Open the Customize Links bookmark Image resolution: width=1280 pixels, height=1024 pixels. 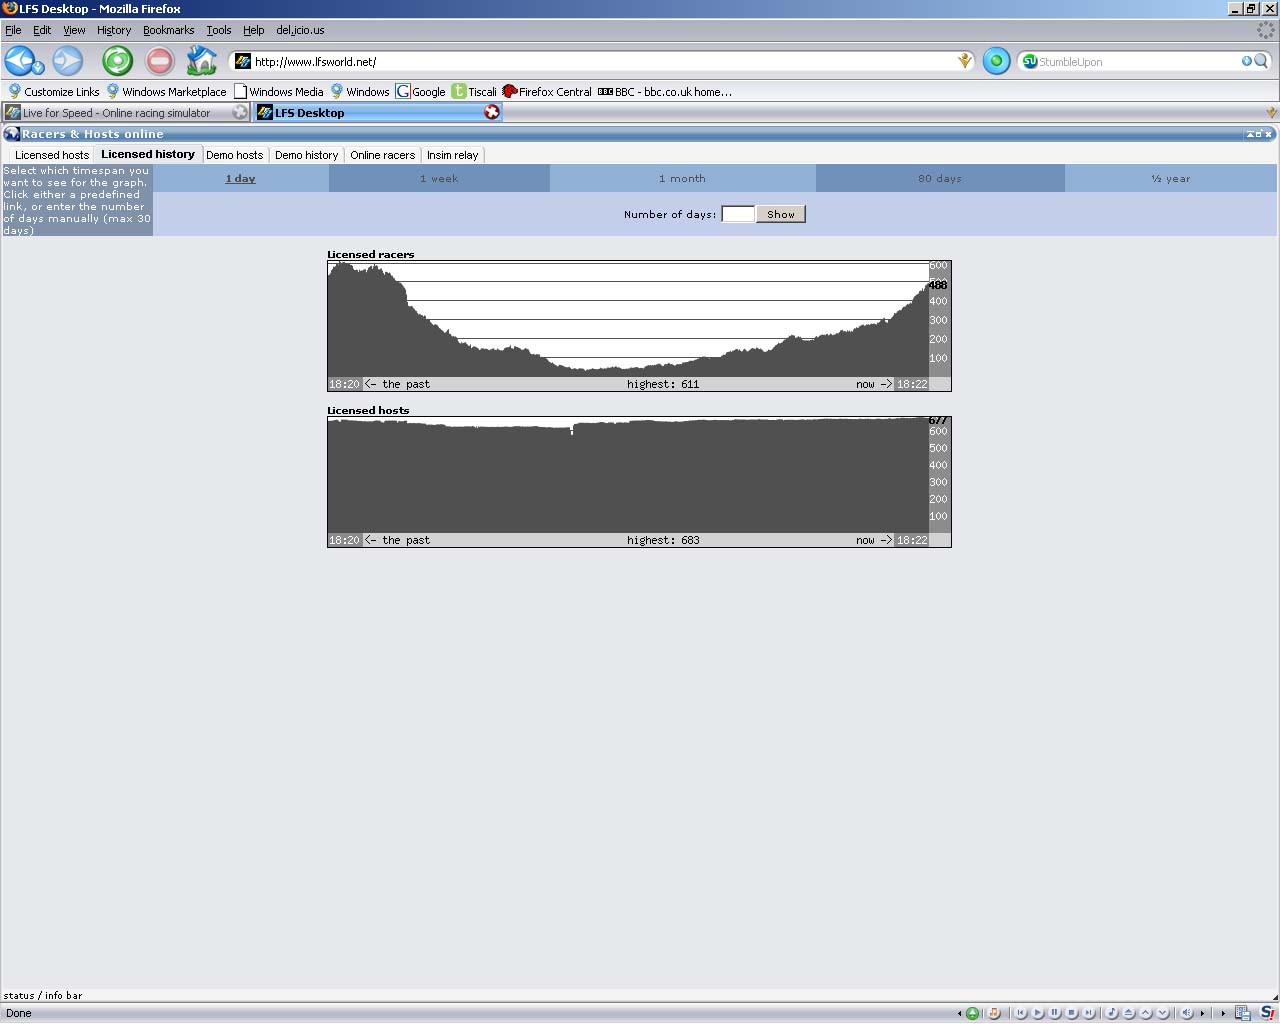(x=54, y=91)
